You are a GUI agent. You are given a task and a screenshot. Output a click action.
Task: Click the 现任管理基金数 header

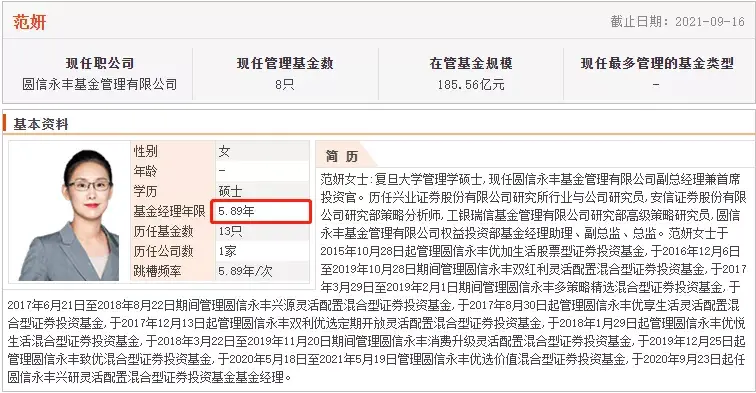(x=285, y=63)
